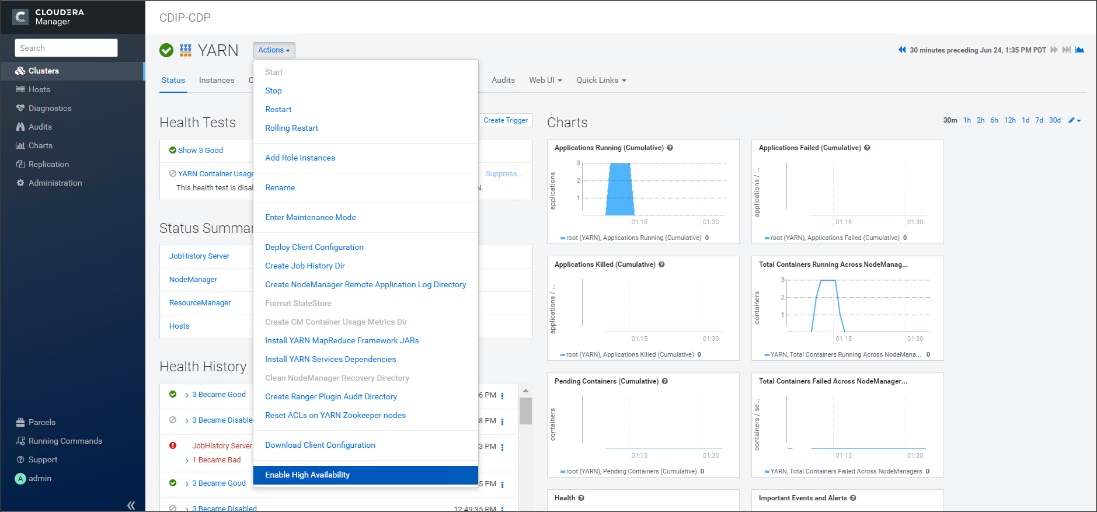The width and height of the screenshot is (1097, 512).
Task: Click the Audits icon in sidebar
Action: click(x=20, y=127)
